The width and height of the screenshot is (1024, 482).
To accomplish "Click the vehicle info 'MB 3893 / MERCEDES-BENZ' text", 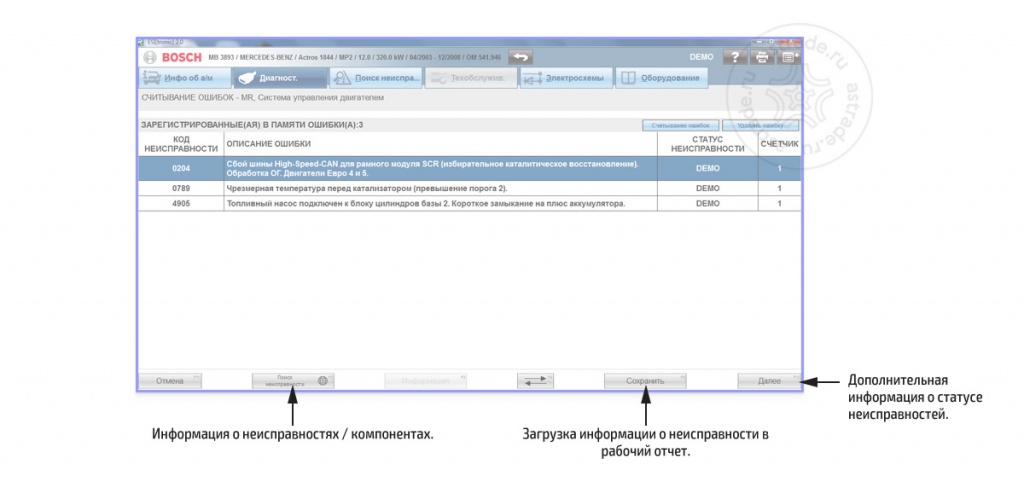I will tap(355, 57).
